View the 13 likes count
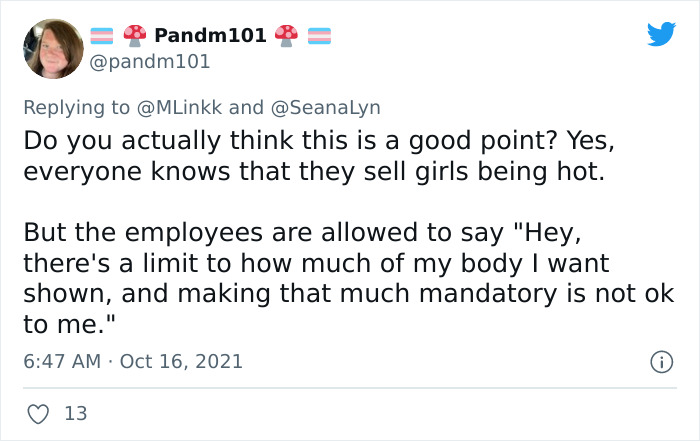This screenshot has height=441, width=700. click(75, 412)
